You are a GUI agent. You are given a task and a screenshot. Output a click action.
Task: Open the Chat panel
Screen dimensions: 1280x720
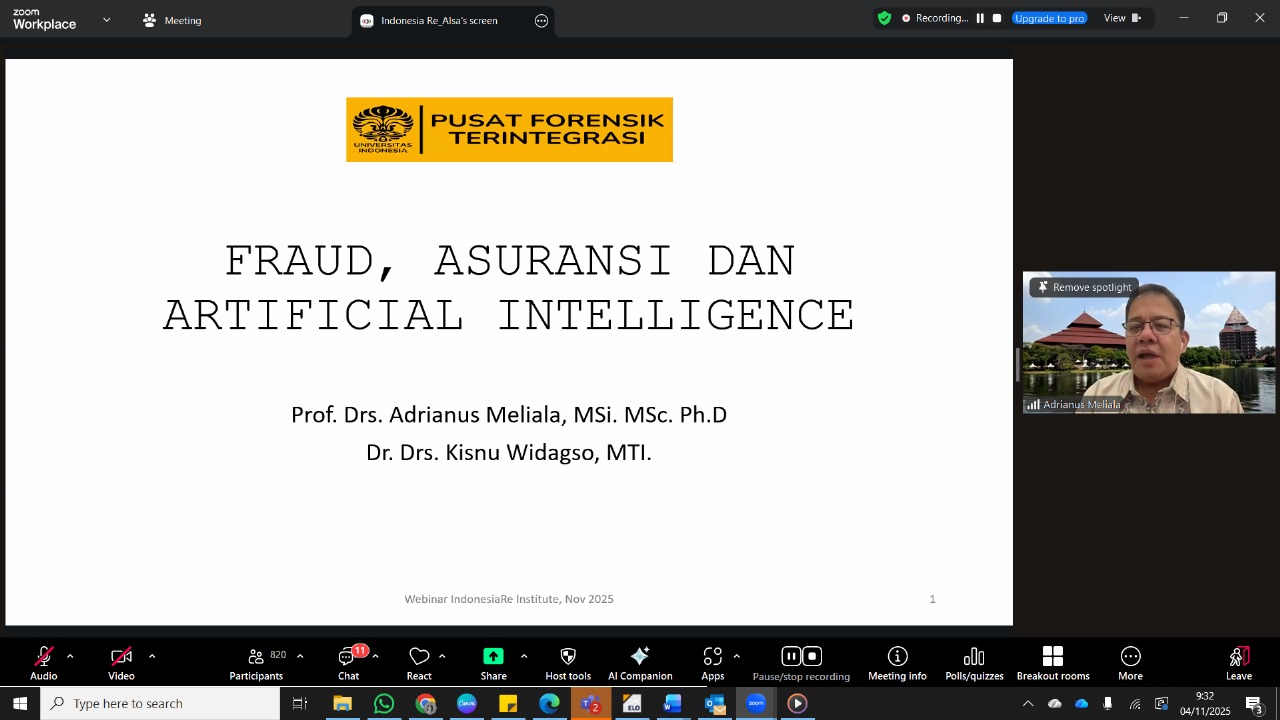pos(348,662)
